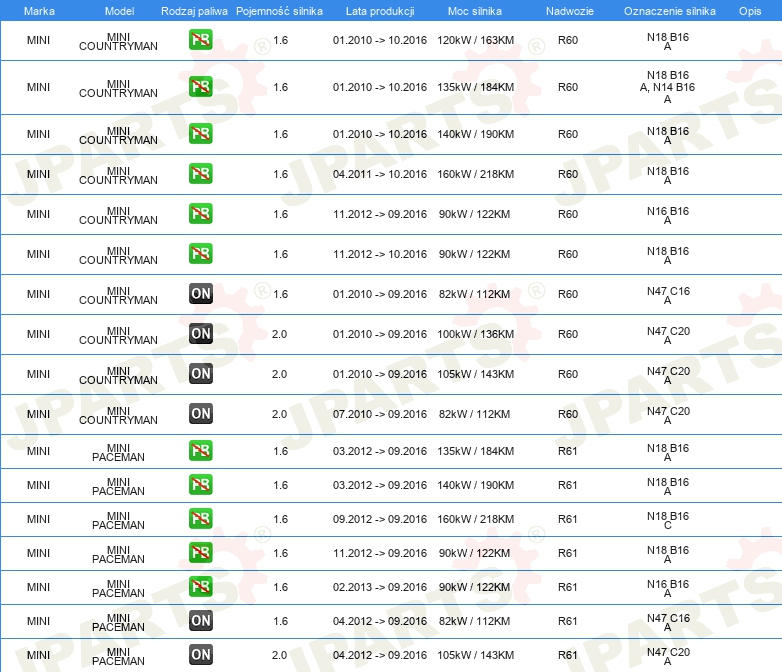Select Paceman 105kW / 143KM power cell
Viewport: 782px width, 672px height.
(x=475, y=656)
